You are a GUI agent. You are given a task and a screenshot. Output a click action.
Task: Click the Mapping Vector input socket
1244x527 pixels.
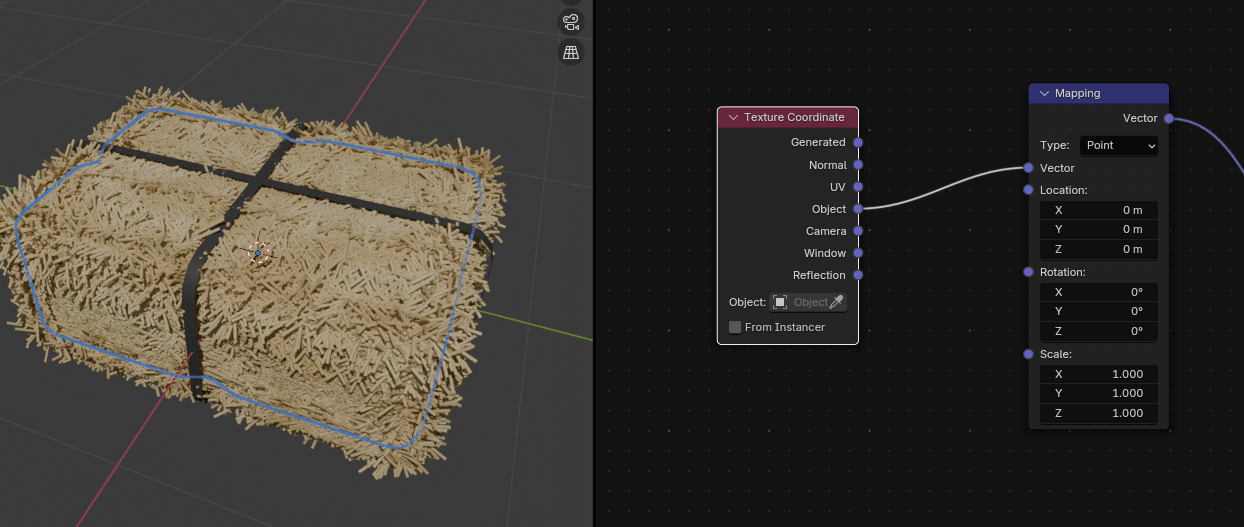[1028, 168]
